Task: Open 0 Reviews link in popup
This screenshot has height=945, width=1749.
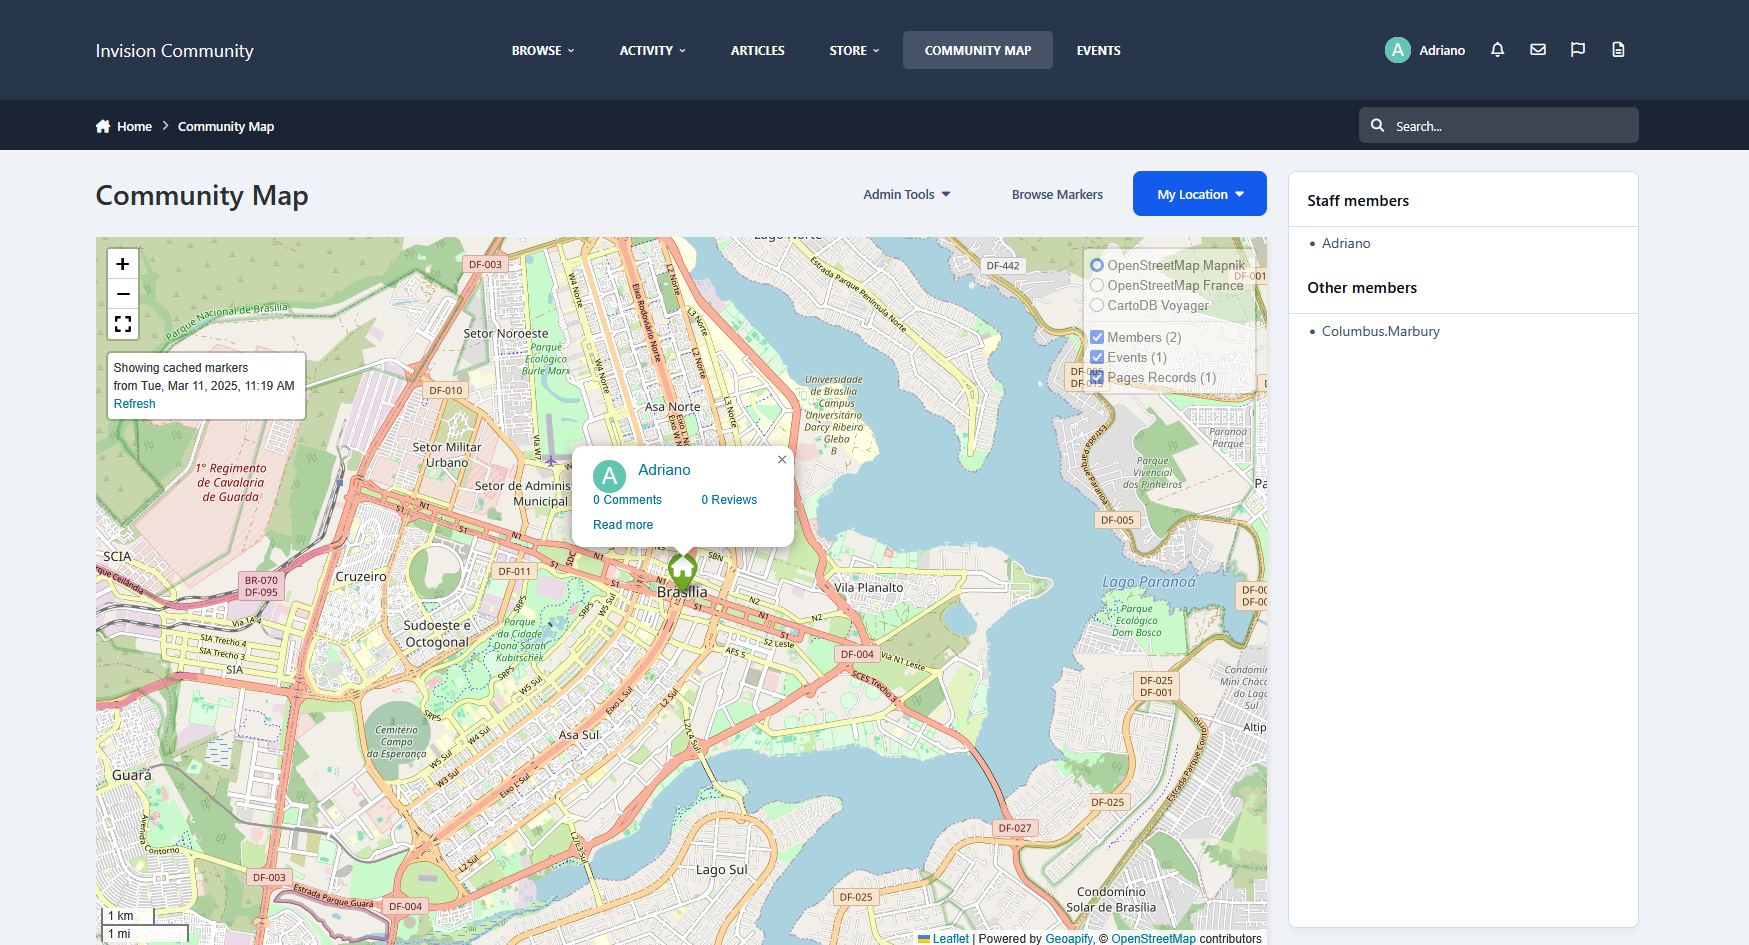Action: 729,500
